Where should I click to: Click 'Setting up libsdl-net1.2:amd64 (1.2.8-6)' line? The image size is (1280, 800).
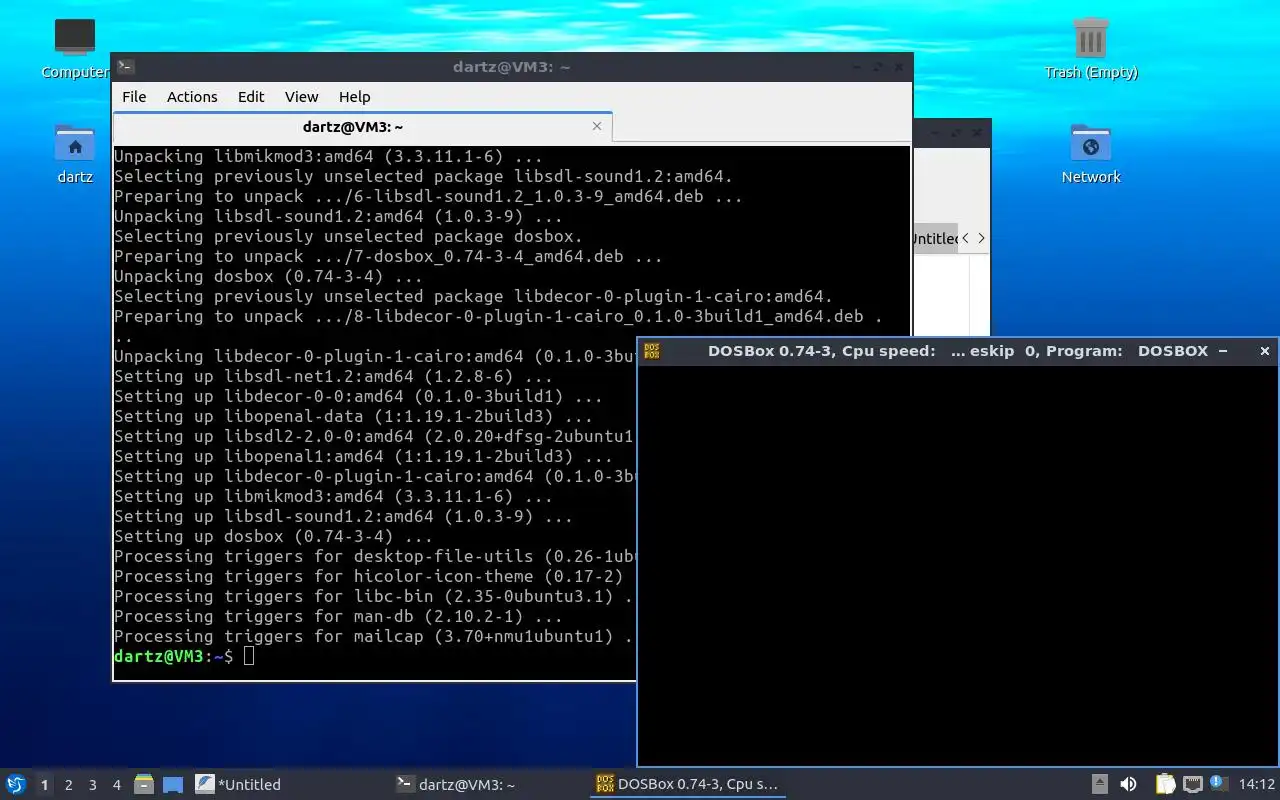(333, 376)
